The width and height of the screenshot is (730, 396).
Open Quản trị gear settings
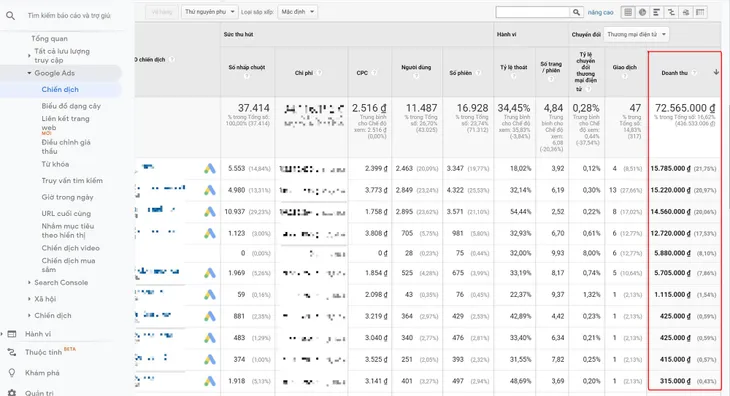(x=39, y=393)
